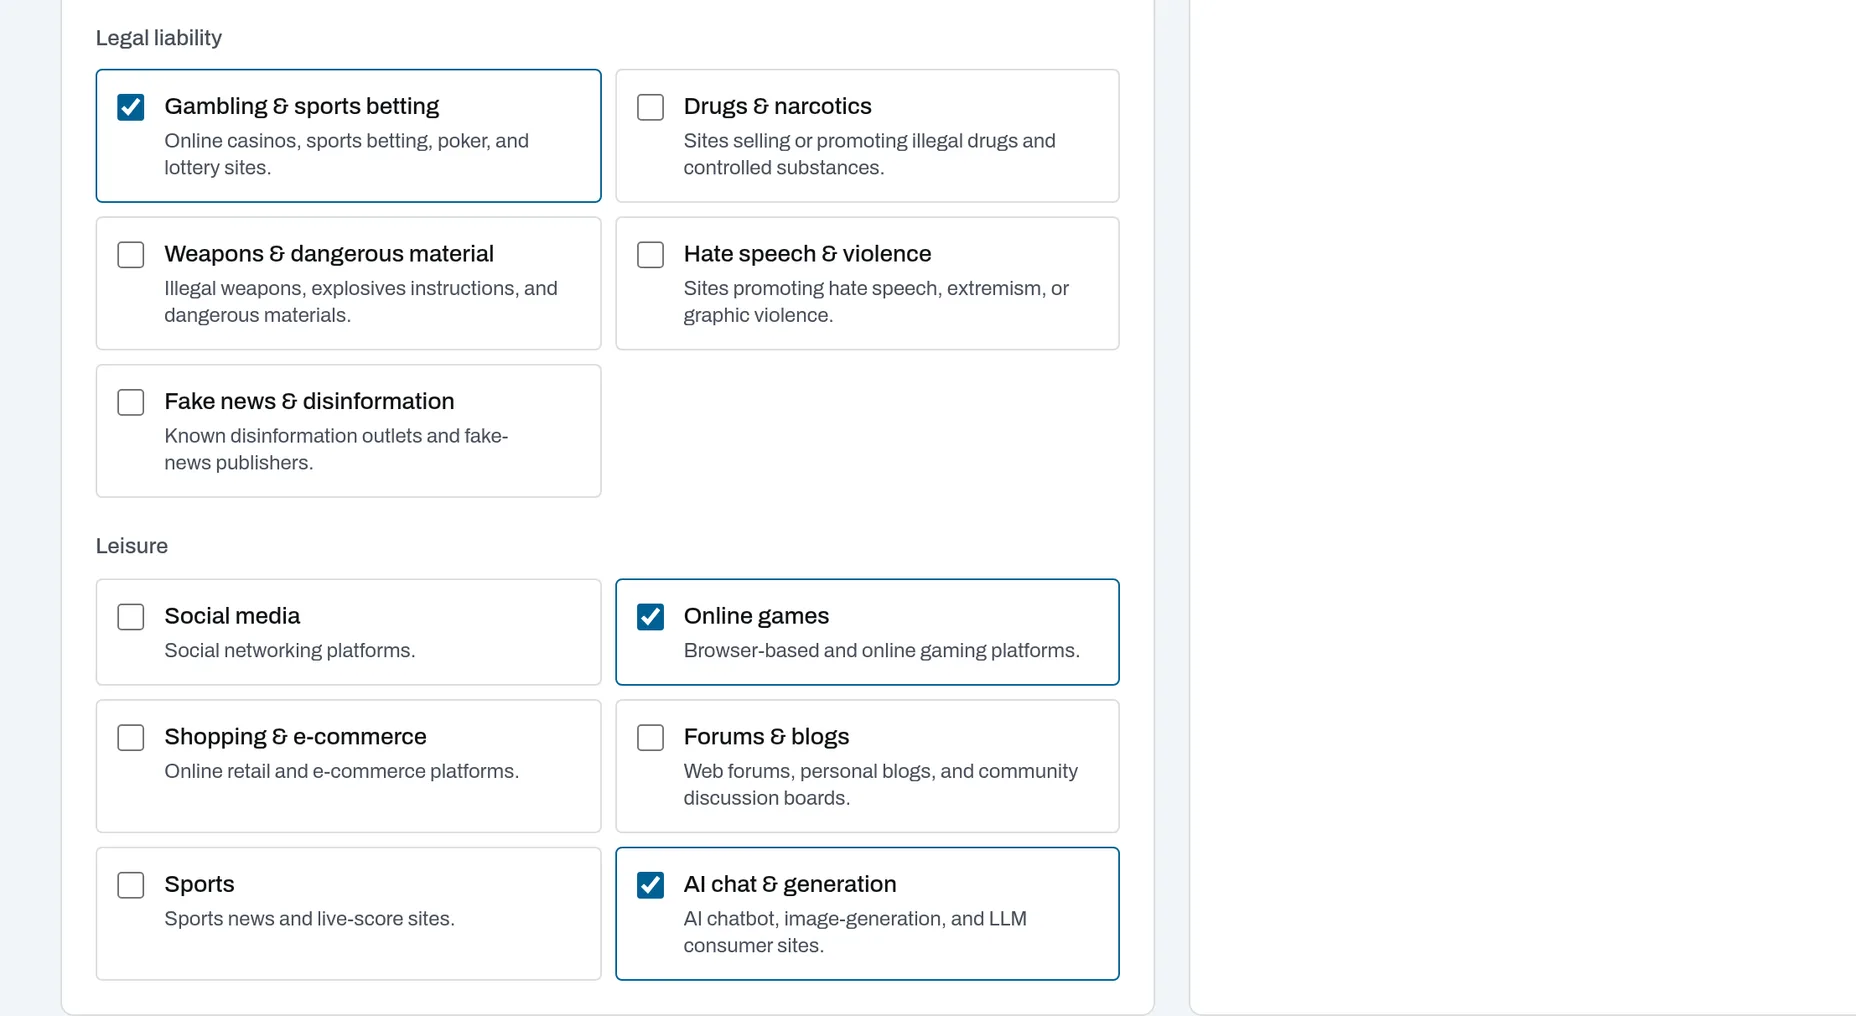Click 'Online retail and e-commerce platforms.' text

coord(342,772)
